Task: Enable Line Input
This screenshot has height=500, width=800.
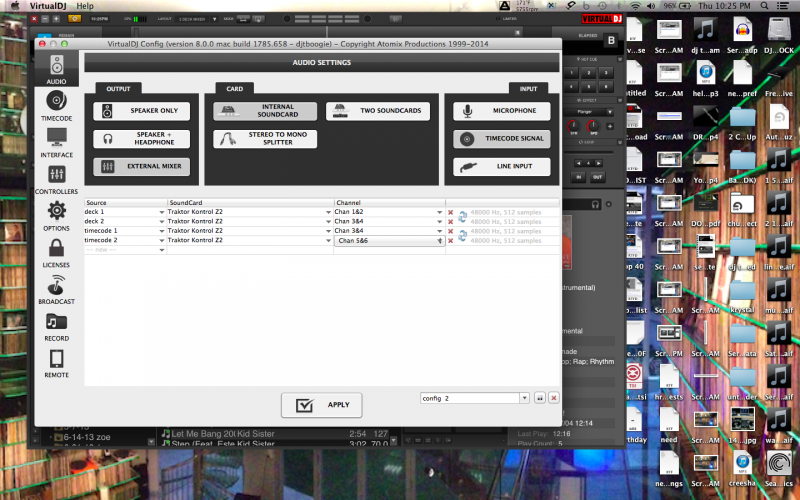Action: [x=502, y=166]
